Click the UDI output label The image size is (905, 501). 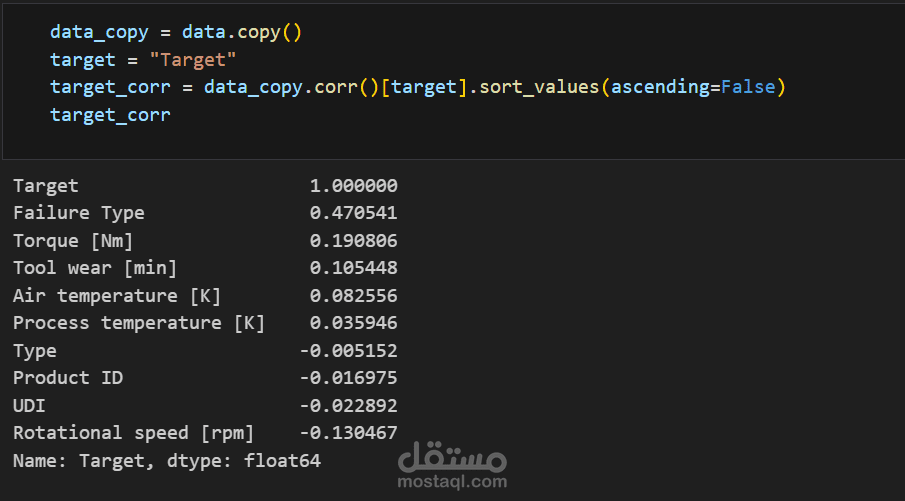coord(29,406)
